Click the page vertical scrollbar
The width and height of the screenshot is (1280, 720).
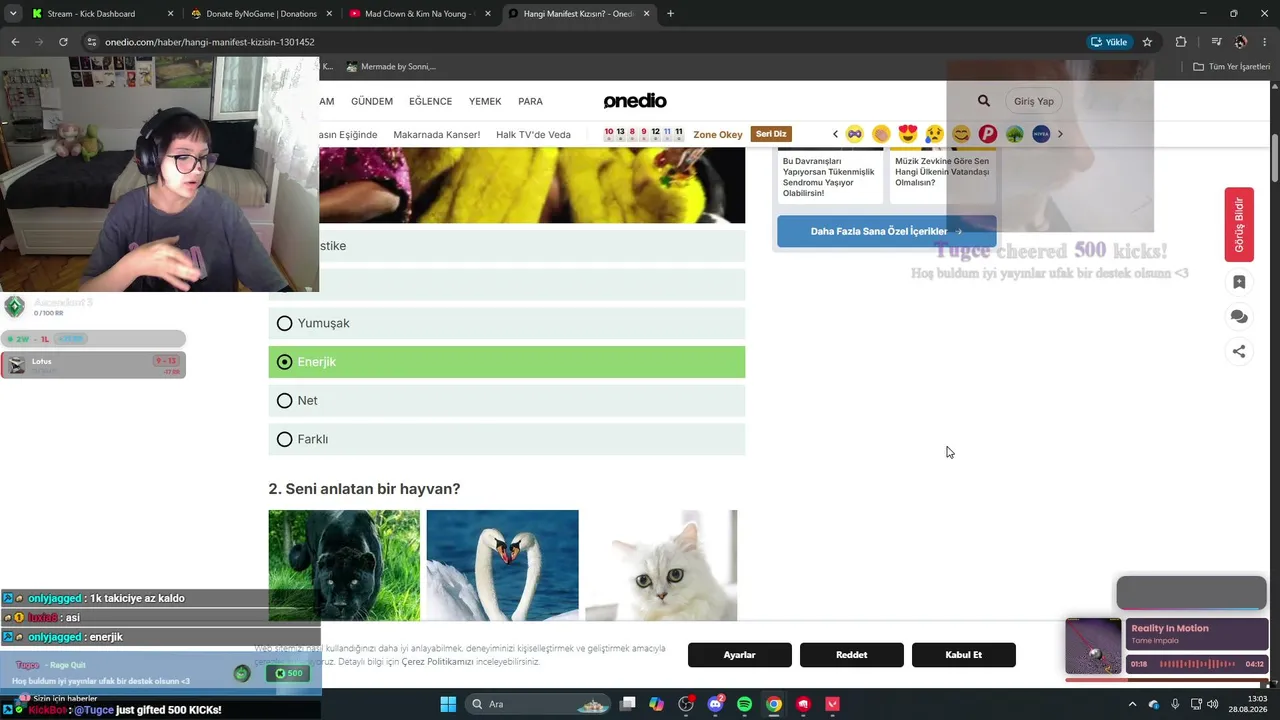[1274, 156]
